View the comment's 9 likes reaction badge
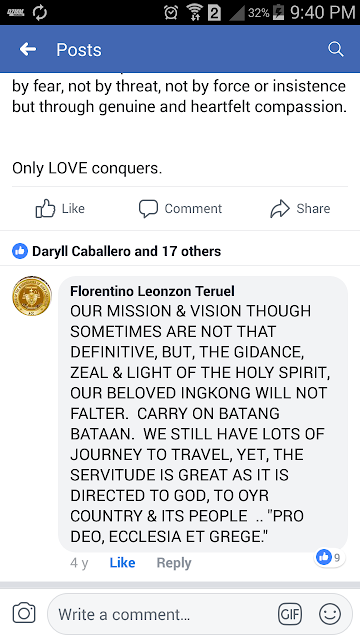The image size is (360, 640). click(x=330, y=557)
